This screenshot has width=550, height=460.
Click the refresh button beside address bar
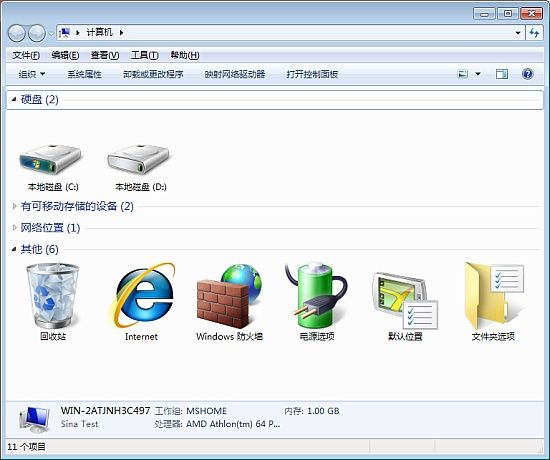click(x=535, y=33)
